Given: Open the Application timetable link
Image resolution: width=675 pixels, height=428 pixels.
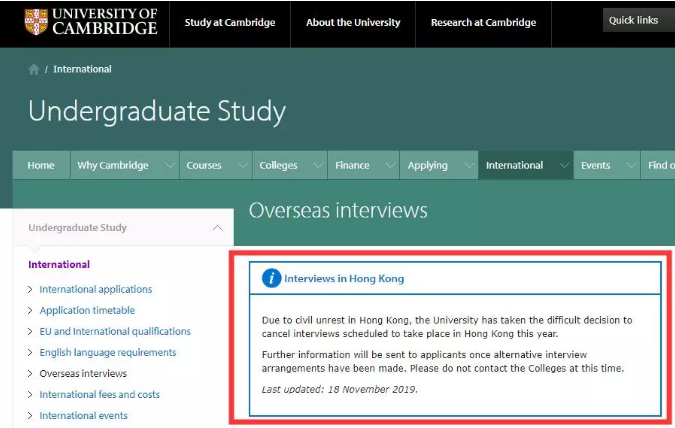Looking at the screenshot, I should tap(87, 310).
